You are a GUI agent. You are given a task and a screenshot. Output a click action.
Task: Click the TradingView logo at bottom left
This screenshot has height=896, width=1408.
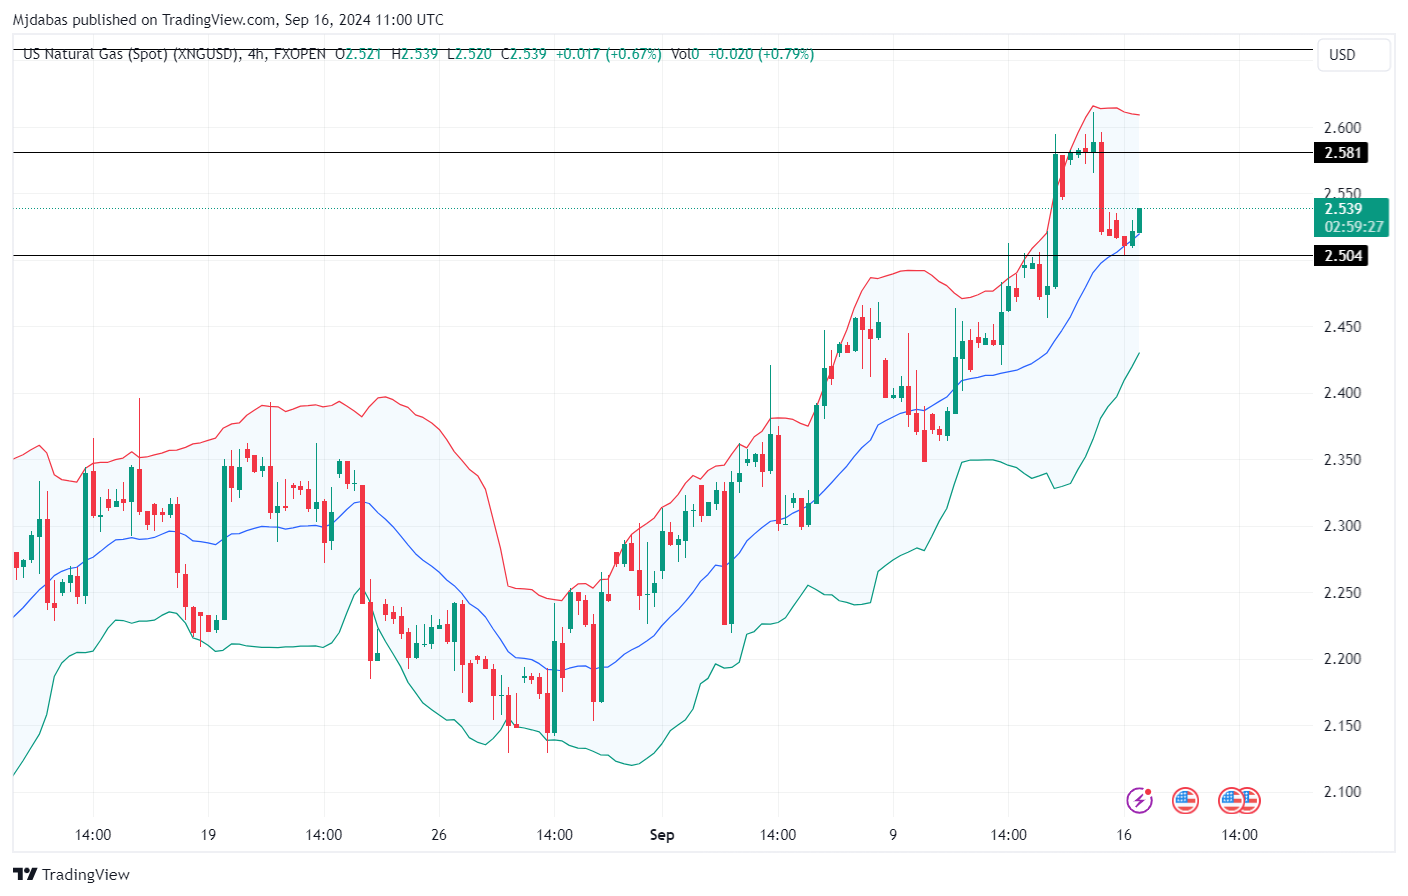72,874
